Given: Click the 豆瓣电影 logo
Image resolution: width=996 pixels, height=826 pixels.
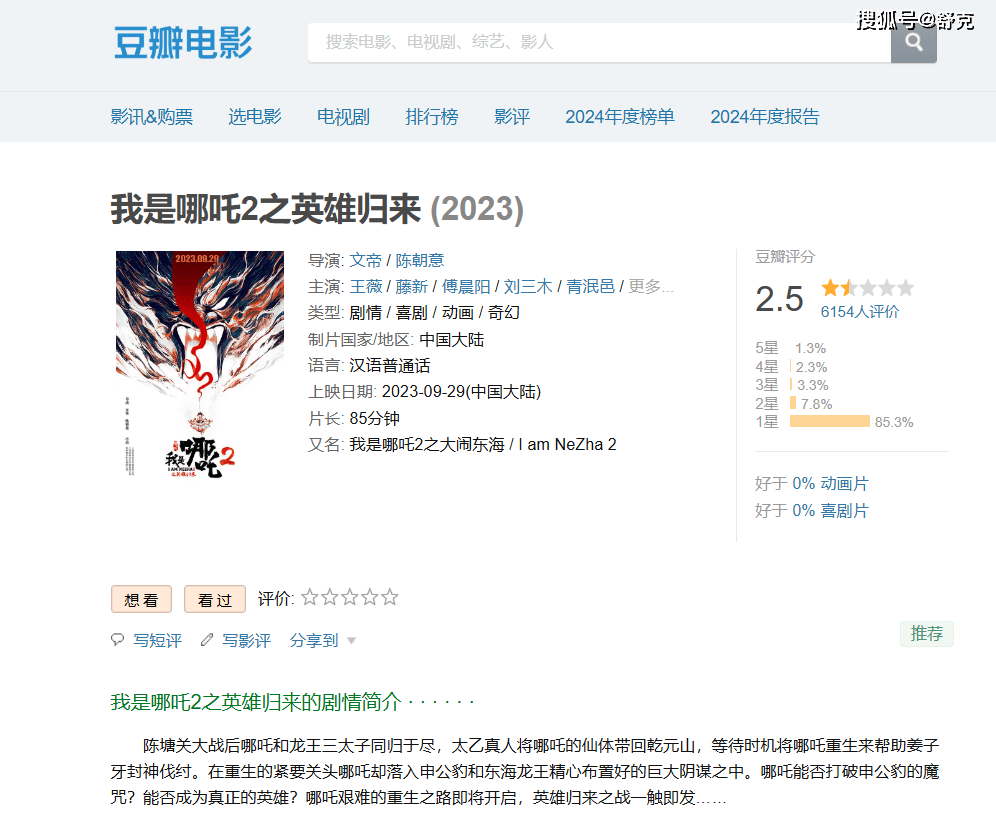Looking at the screenshot, I should click(183, 43).
